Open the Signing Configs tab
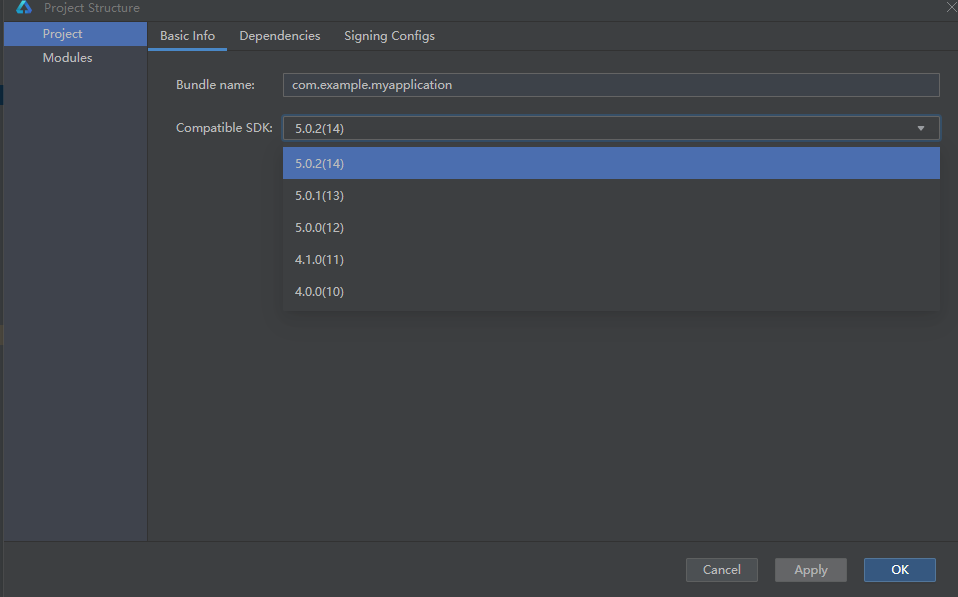The image size is (958, 597). tap(389, 36)
